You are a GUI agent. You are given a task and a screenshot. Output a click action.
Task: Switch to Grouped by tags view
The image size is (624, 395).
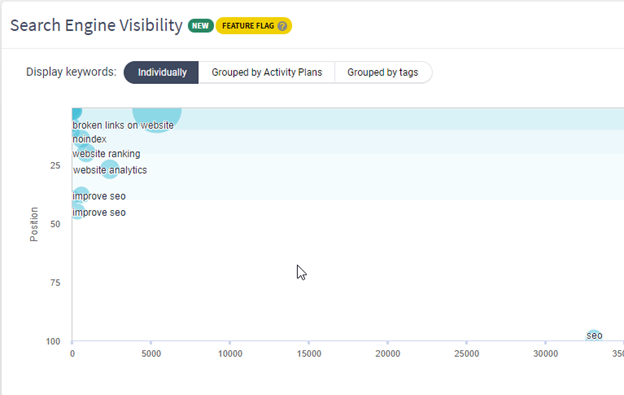coord(383,72)
